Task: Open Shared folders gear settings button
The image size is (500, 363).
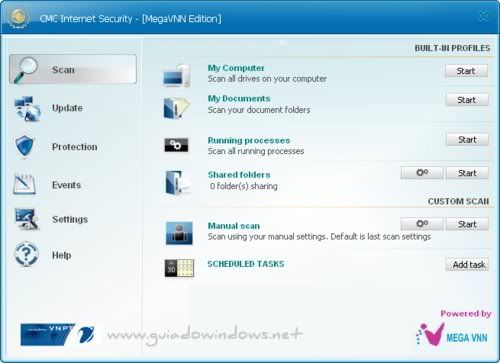Action: (422, 173)
